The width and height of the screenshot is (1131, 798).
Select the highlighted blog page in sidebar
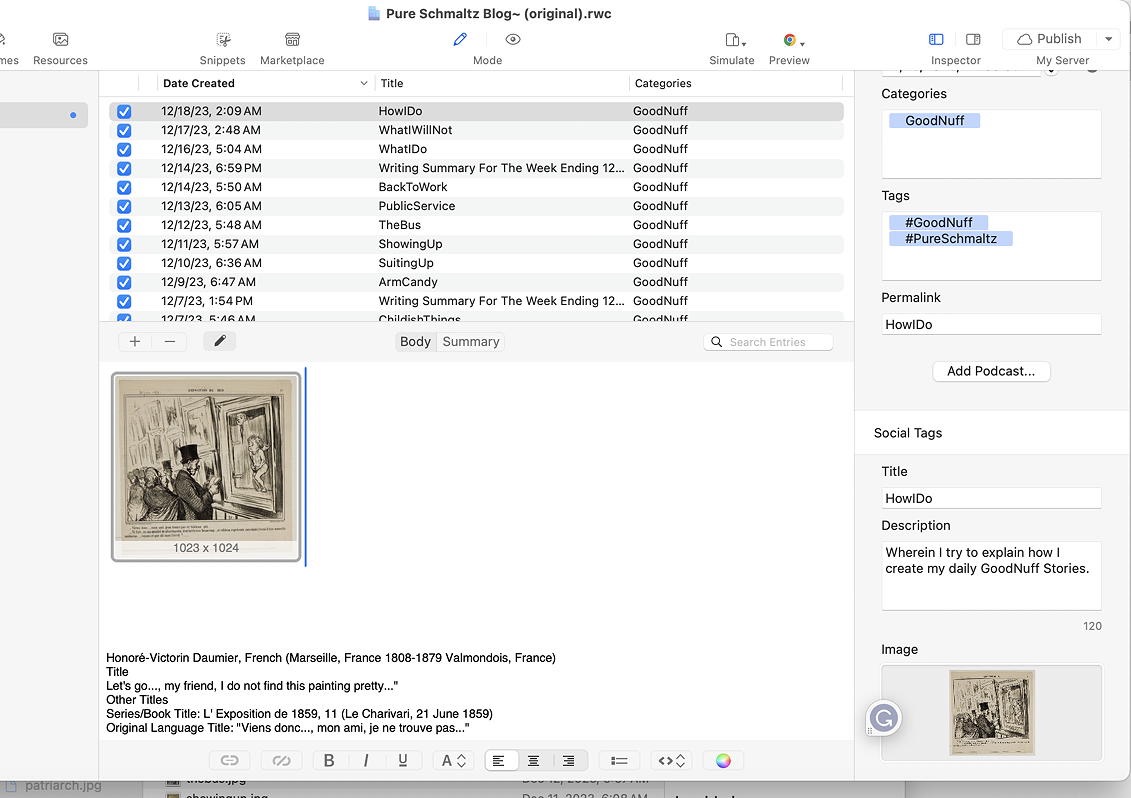(43, 115)
